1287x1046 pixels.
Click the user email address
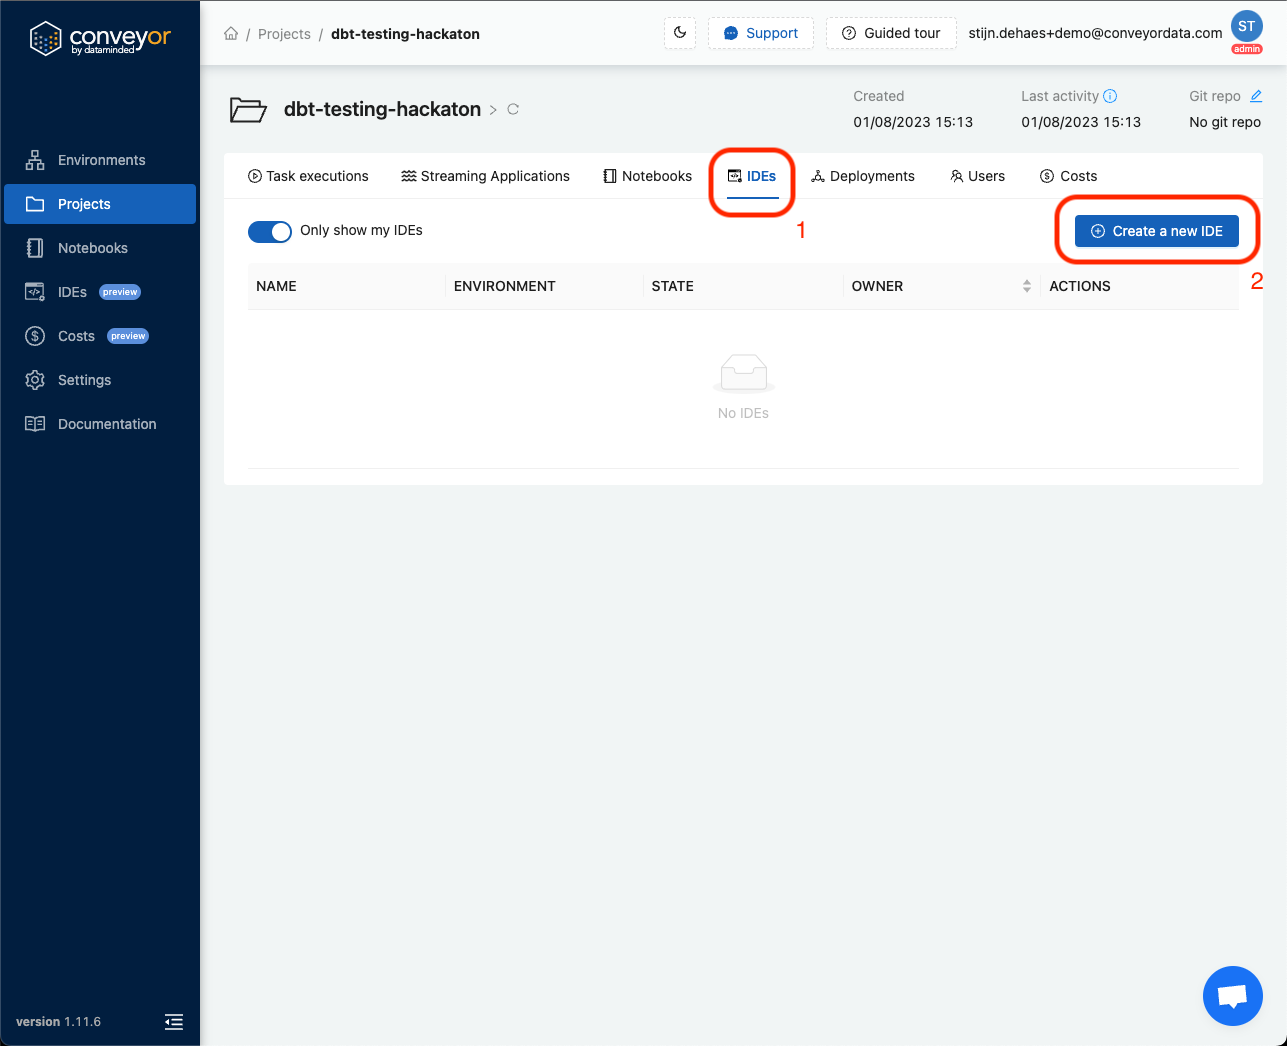pos(1095,33)
